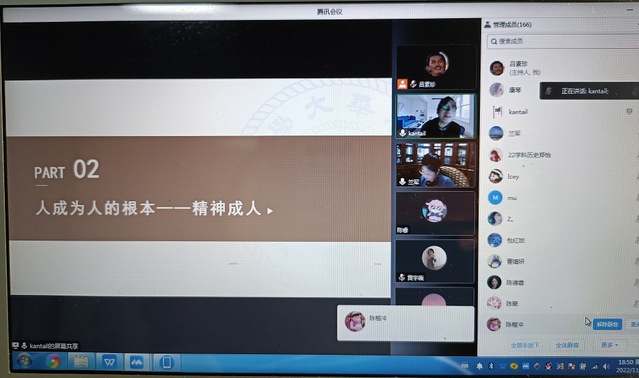Viewport: 639px width, 378px height.
Task: Click the Windows Start orb
Action: point(24,361)
